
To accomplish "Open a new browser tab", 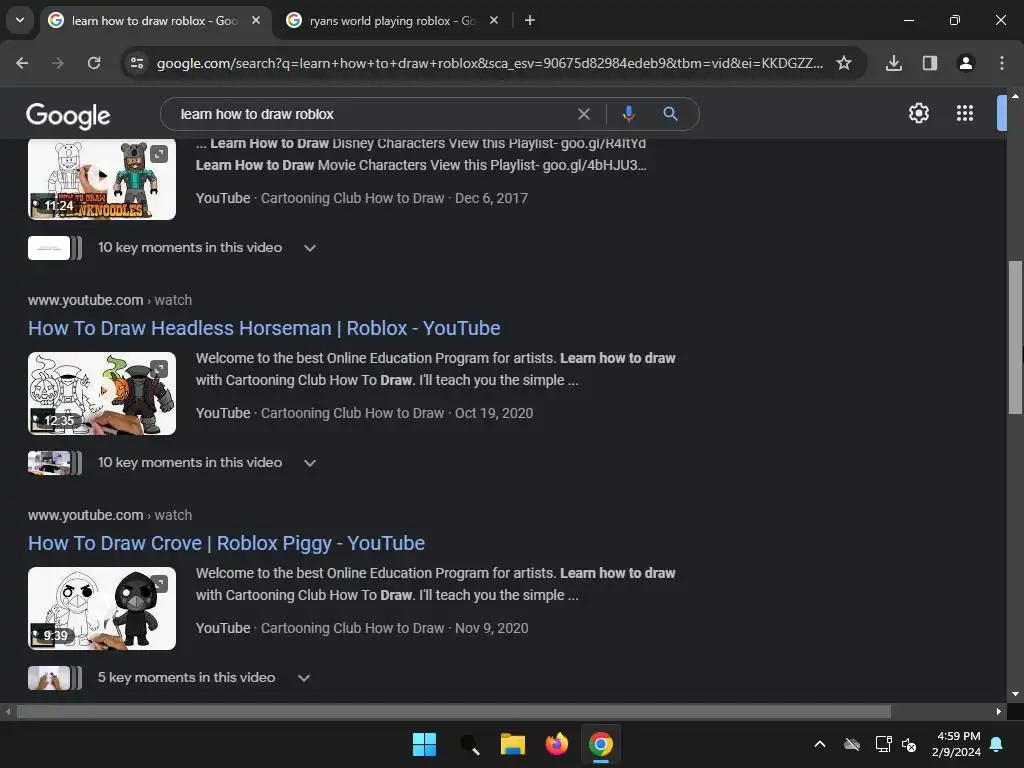I will pyautogui.click(x=530, y=20).
